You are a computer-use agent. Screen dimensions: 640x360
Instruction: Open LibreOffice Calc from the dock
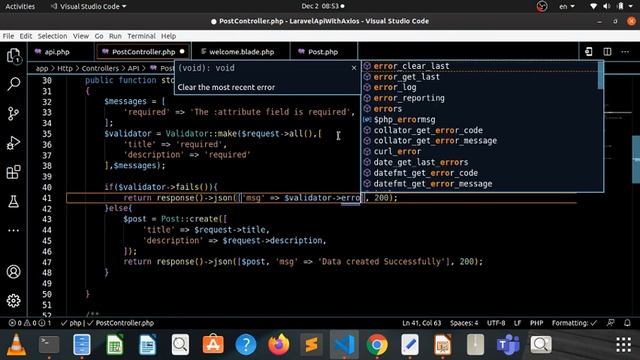click(115, 345)
